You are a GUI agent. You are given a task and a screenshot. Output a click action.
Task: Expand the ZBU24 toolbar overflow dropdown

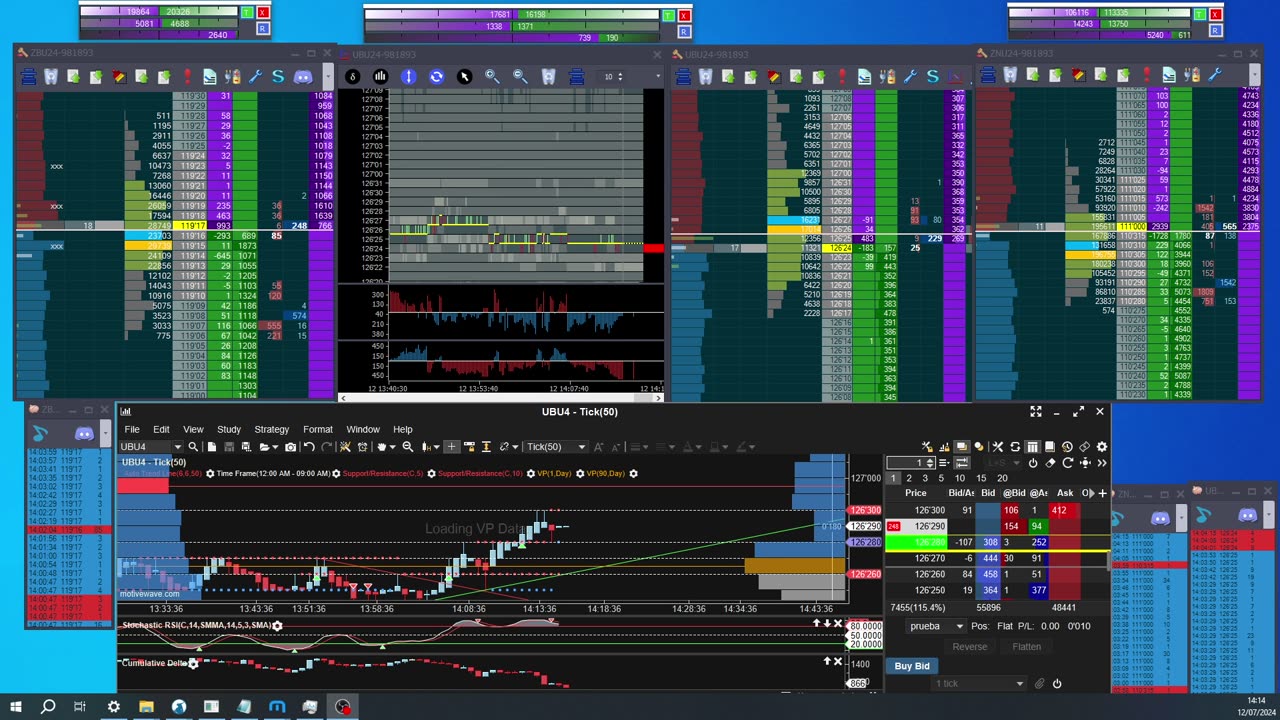328,76
